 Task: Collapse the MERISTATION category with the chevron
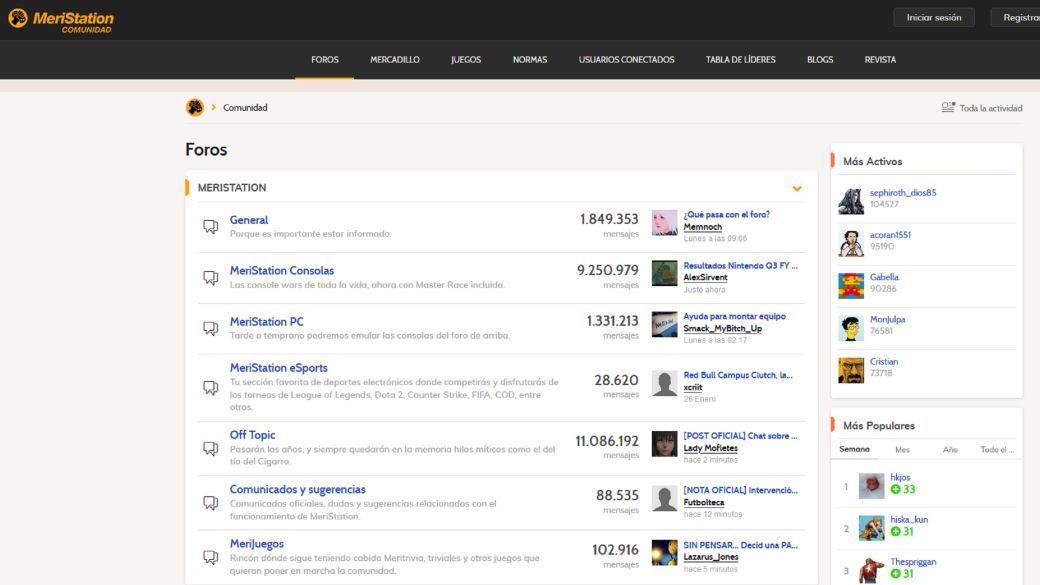797,188
